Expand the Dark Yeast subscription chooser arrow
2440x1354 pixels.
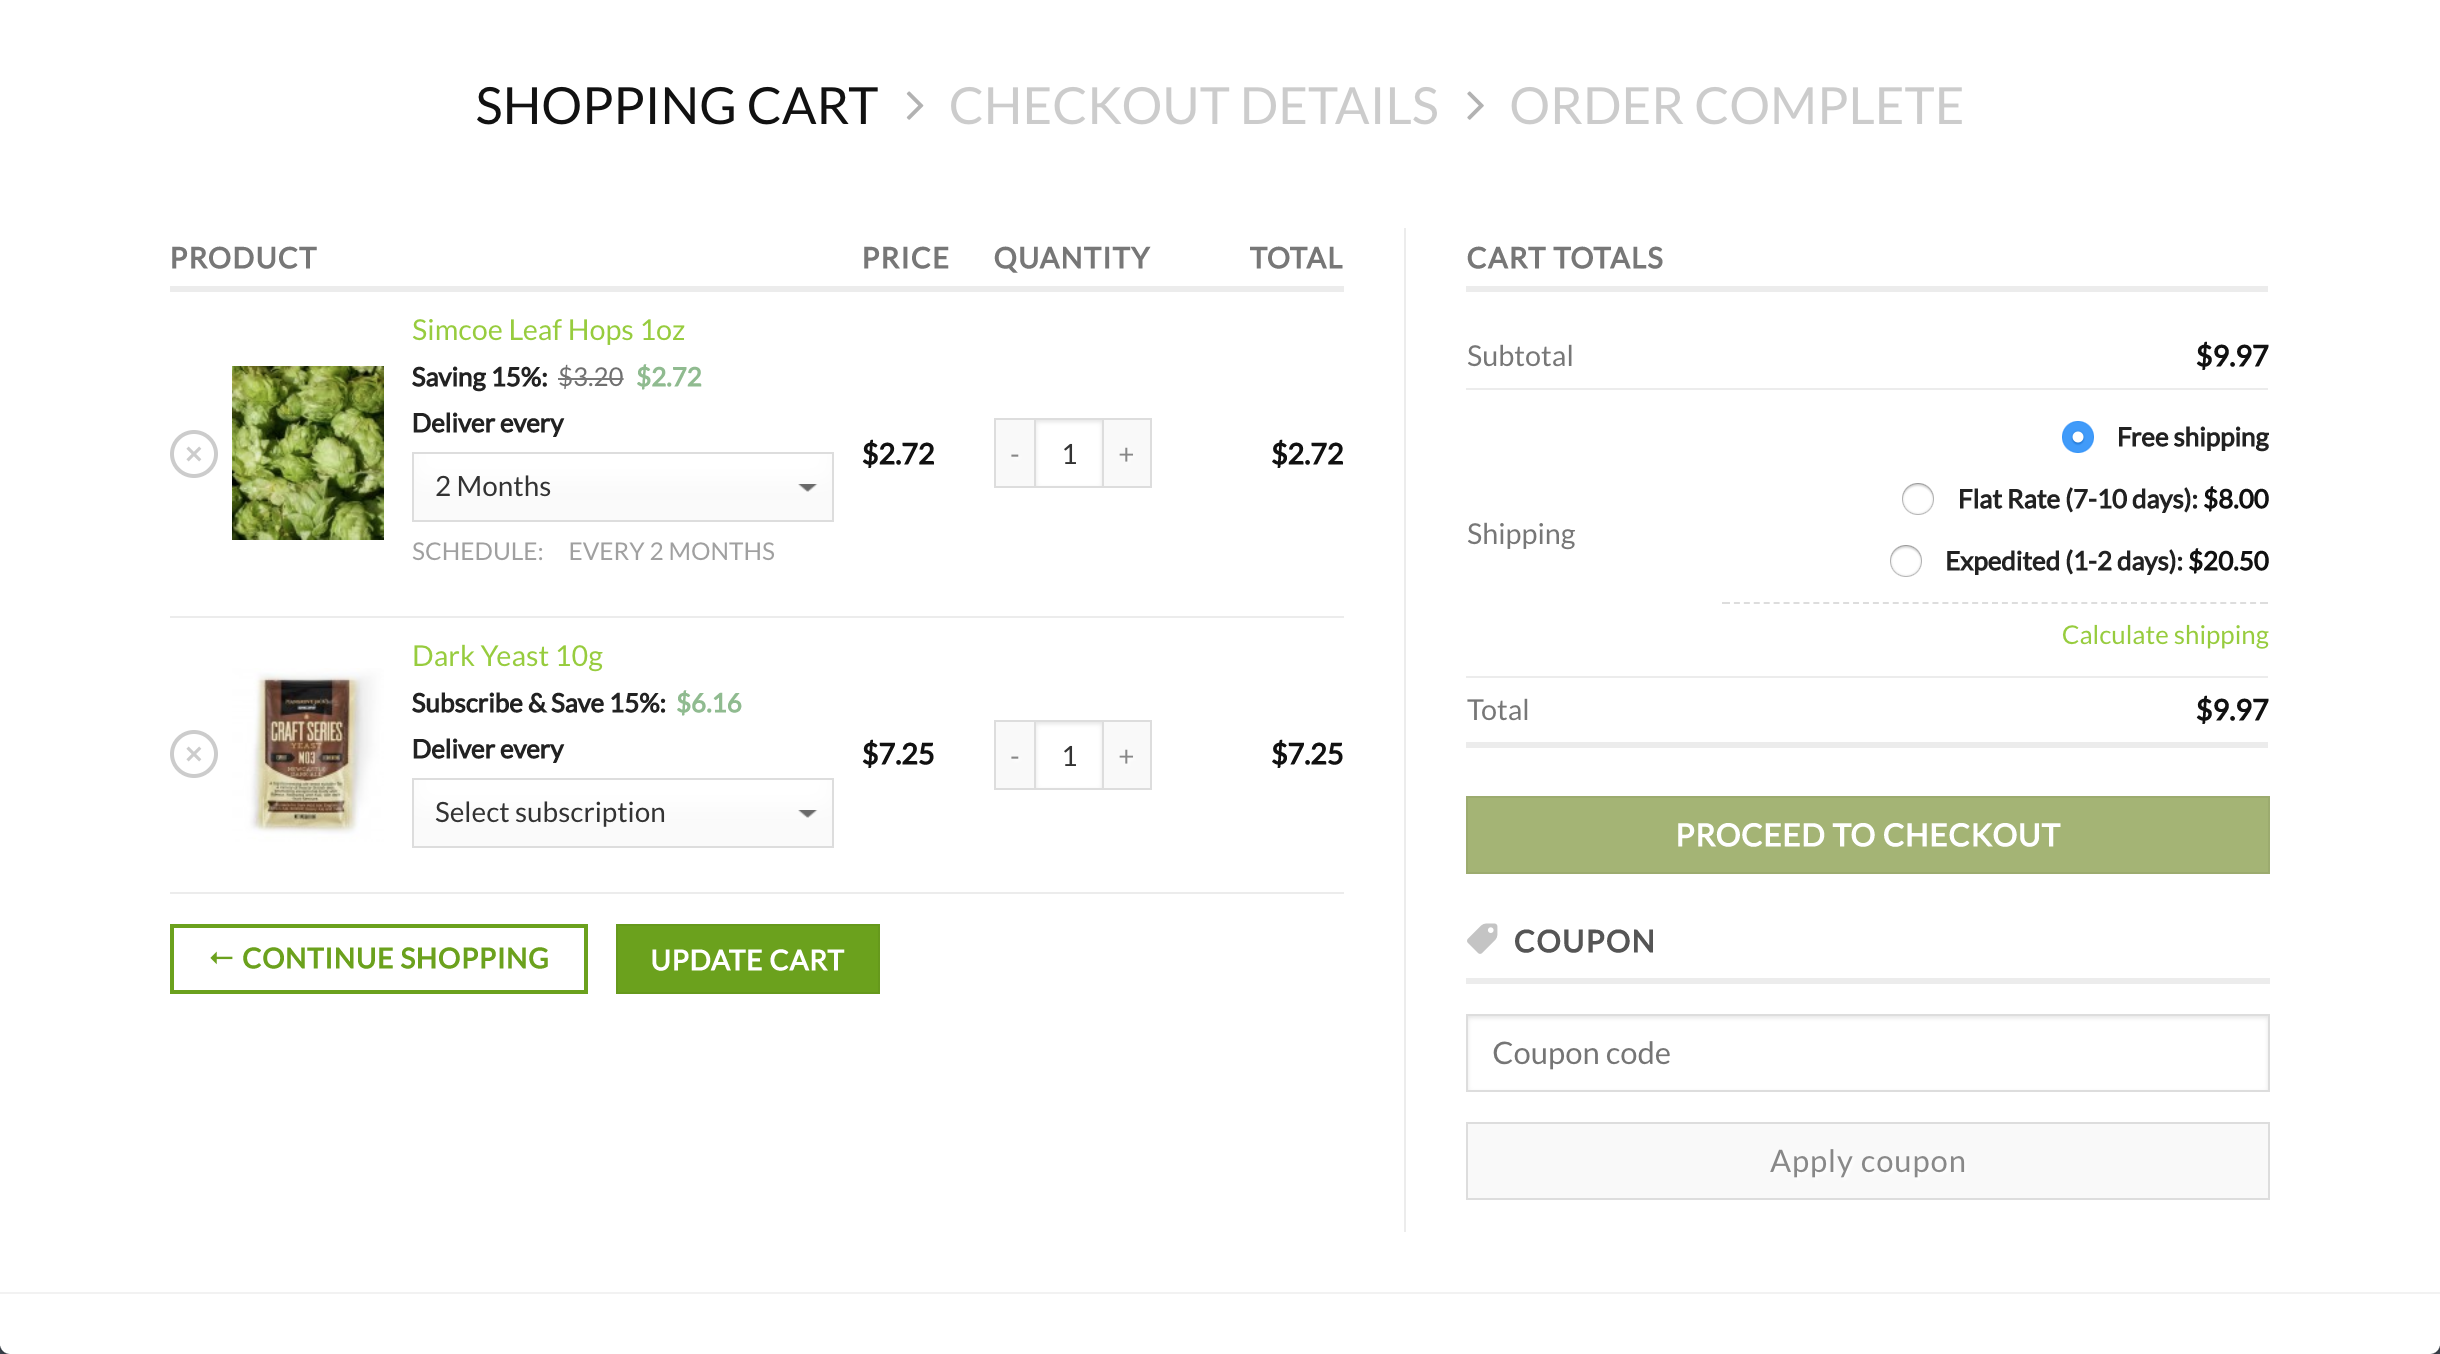pos(806,813)
